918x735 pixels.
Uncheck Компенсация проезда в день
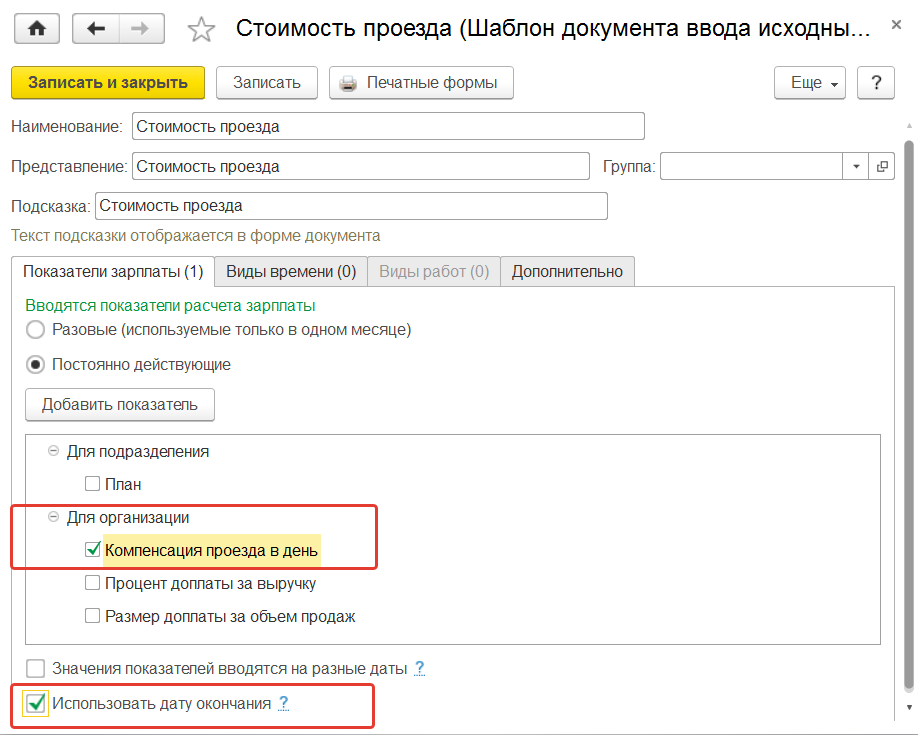point(93,549)
